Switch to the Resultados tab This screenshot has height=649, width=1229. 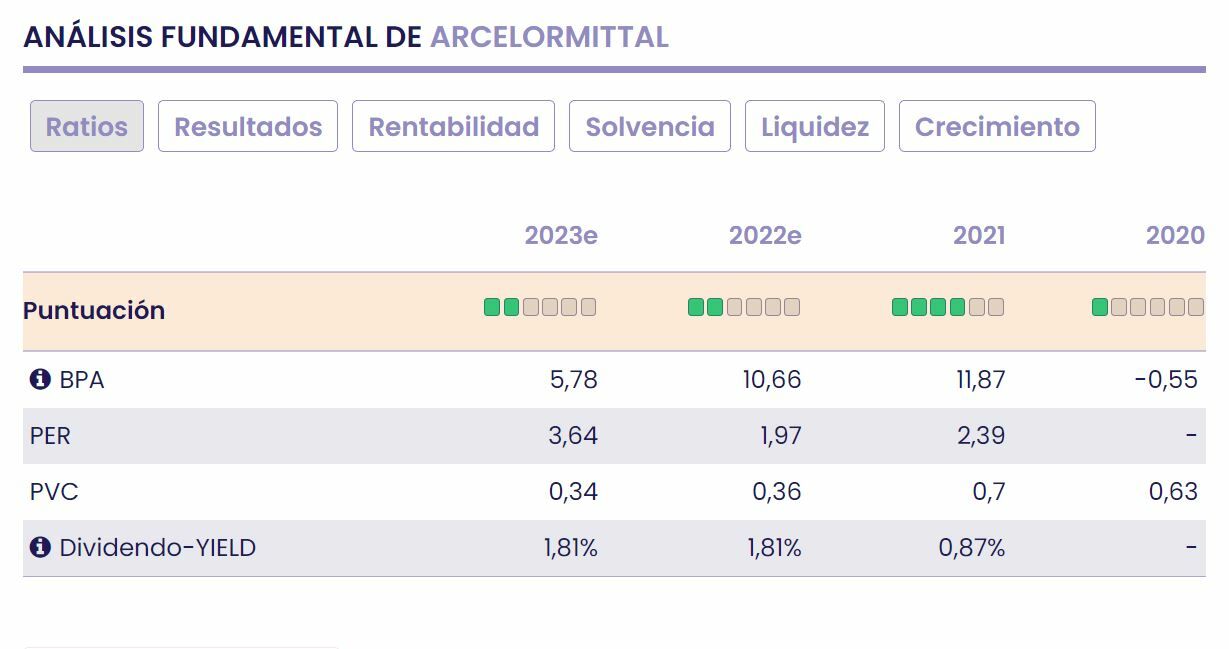248,127
